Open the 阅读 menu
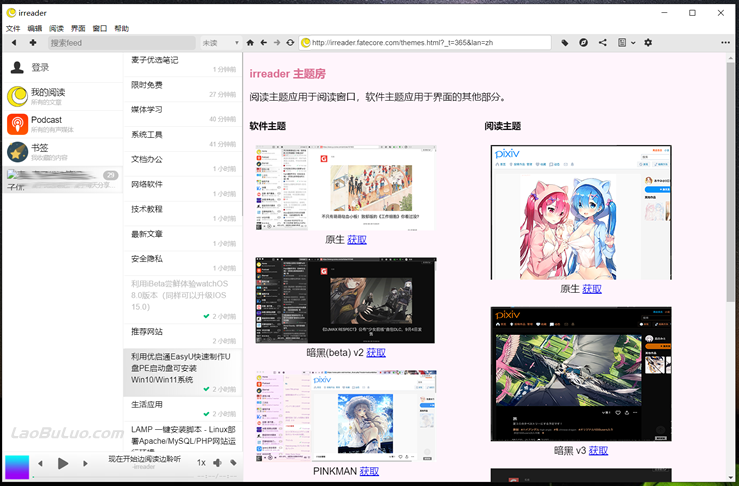Image resolution: width=739 pixels, height=486 pixels. pos(57,28)
